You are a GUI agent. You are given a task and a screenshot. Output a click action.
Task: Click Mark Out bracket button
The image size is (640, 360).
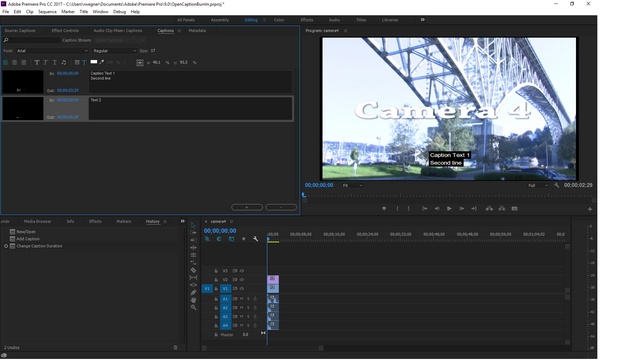point(409,209)
